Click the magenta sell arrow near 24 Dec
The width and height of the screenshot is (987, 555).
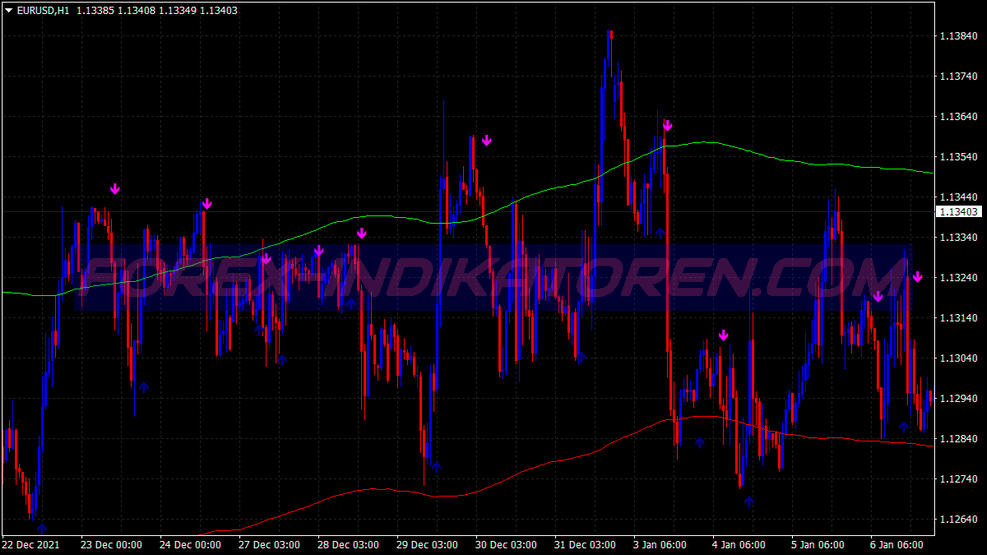[x=206, y=204]
